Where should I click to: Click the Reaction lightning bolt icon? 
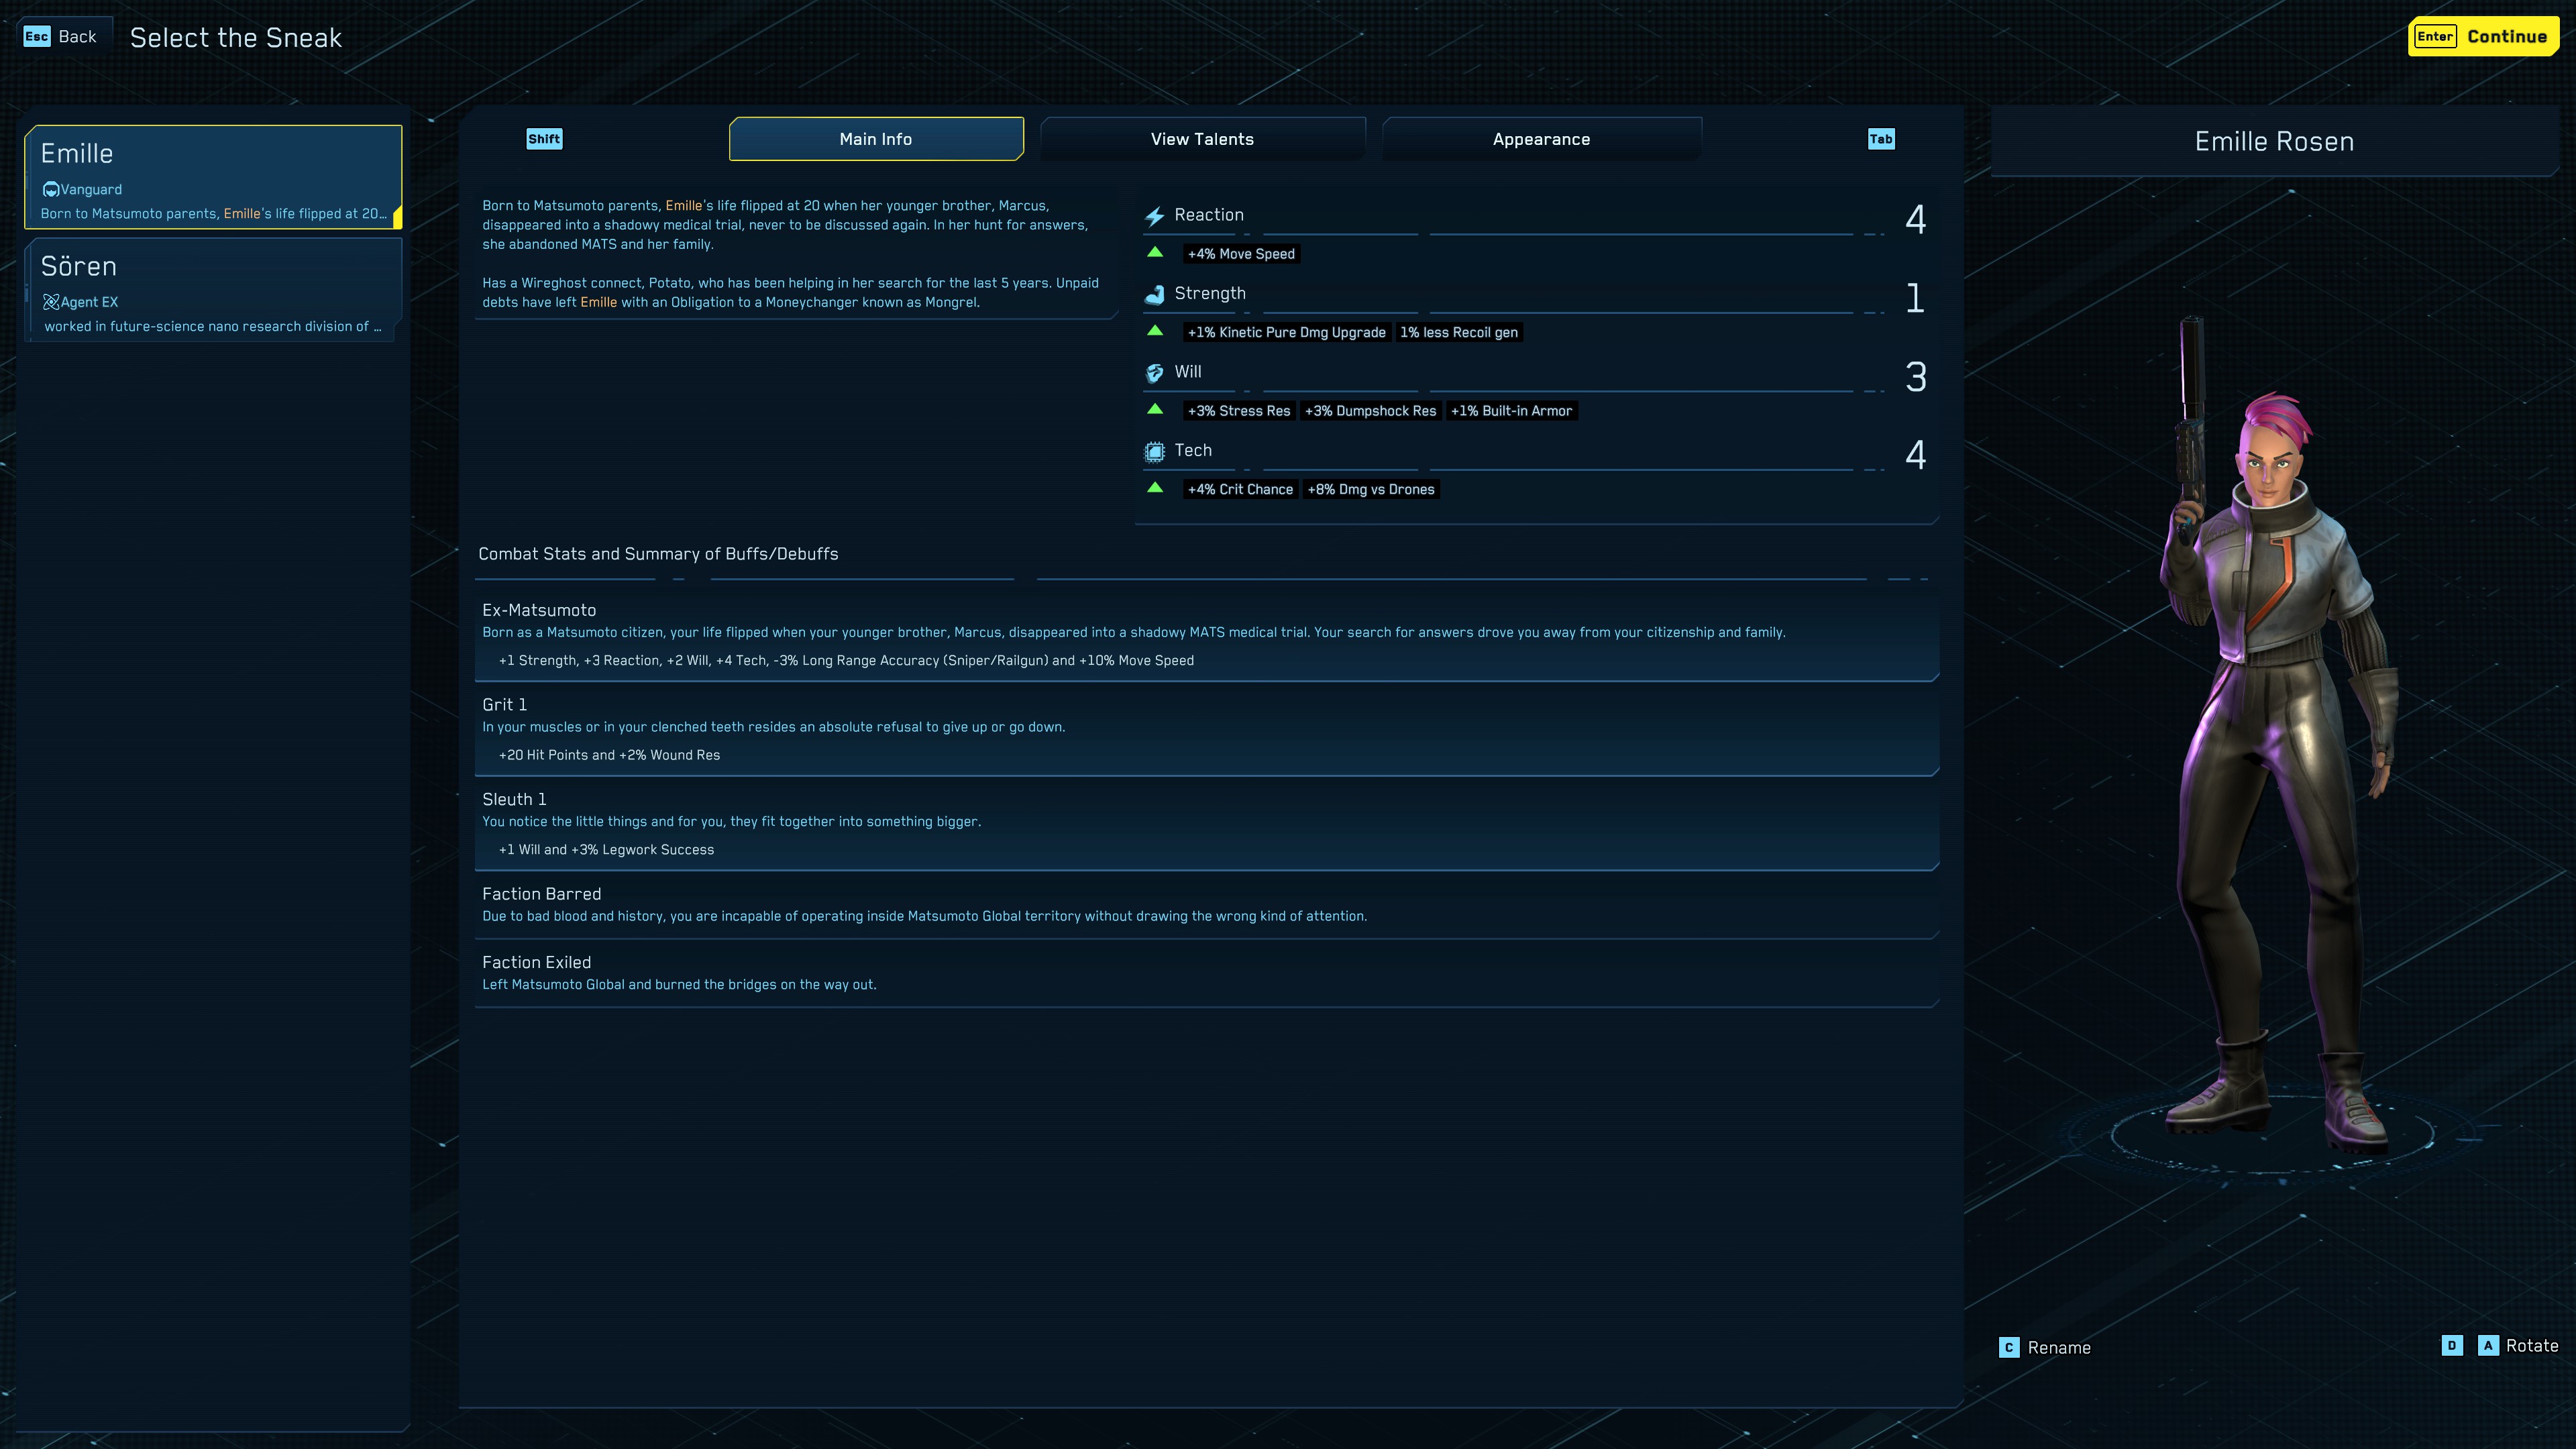tap(1154, 216)
